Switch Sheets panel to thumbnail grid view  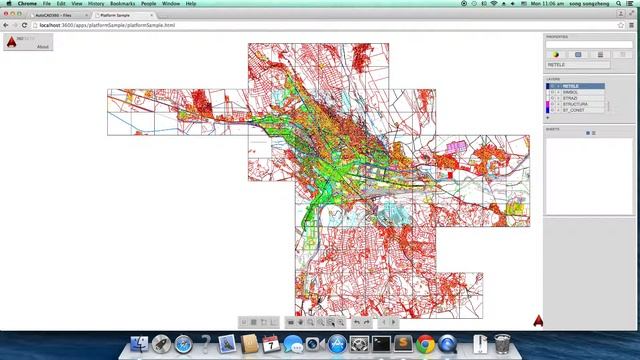coord(588,133)
